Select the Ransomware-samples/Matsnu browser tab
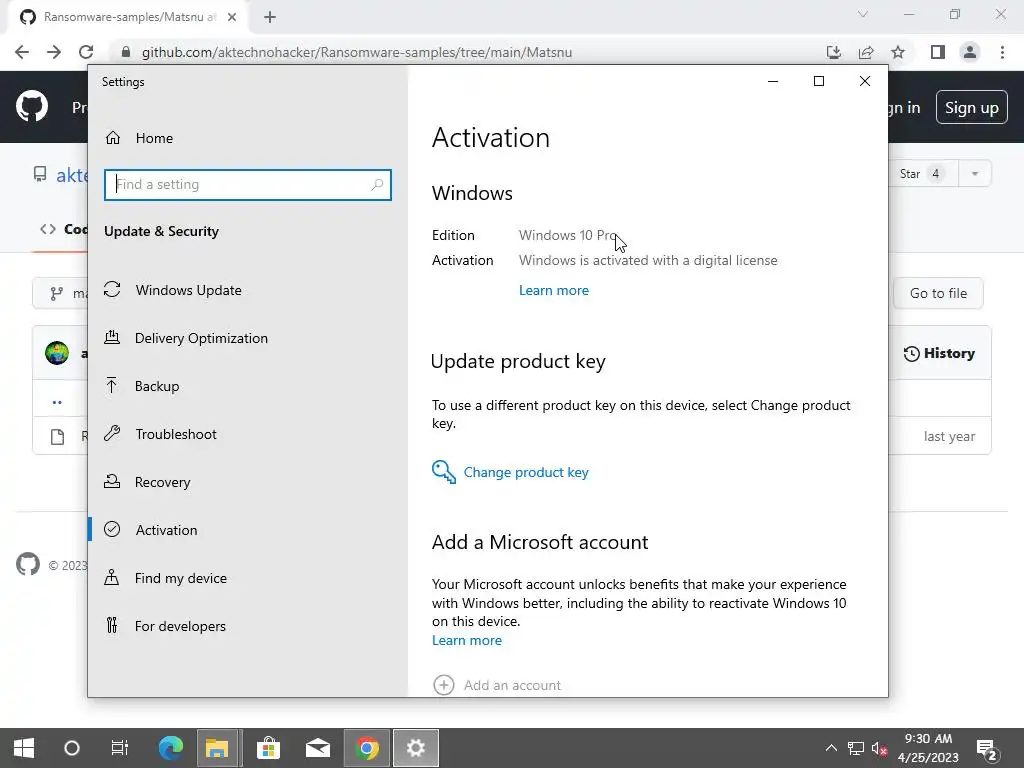Screen dimensions: 1024x768 point(129,17)
